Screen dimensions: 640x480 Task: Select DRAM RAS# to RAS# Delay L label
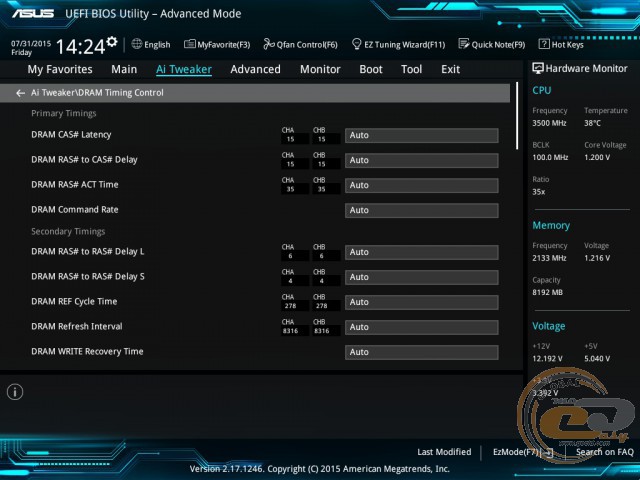(88, 251)
